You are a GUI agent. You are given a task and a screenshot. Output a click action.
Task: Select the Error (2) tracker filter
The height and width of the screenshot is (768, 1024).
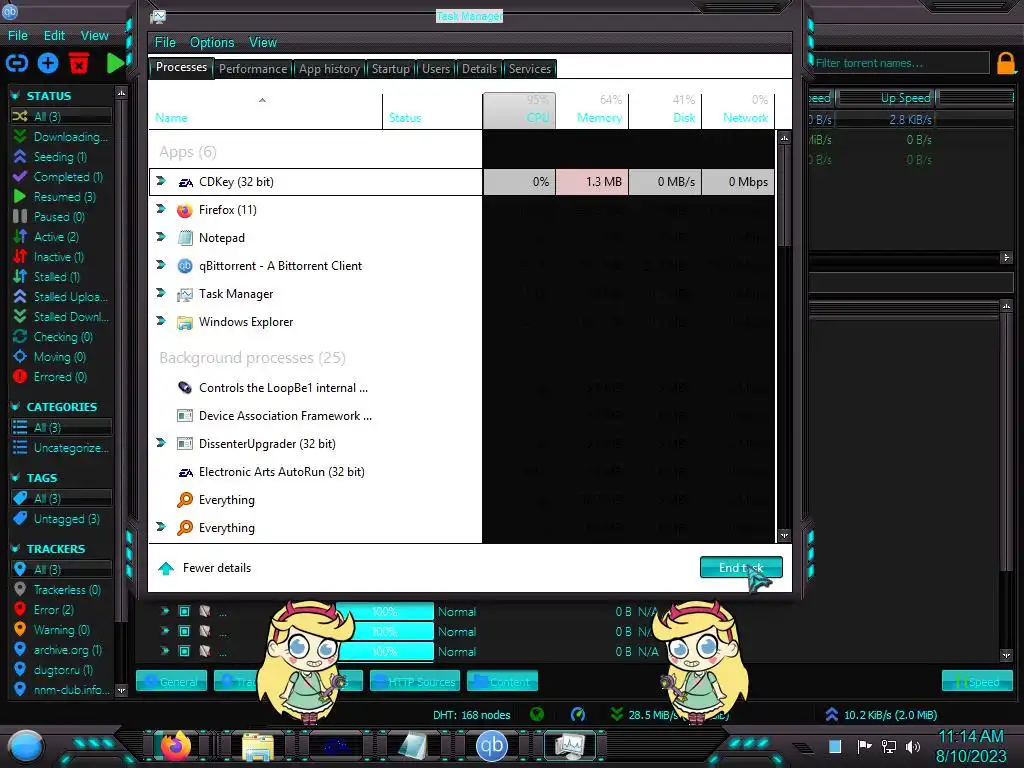(61, 609)
